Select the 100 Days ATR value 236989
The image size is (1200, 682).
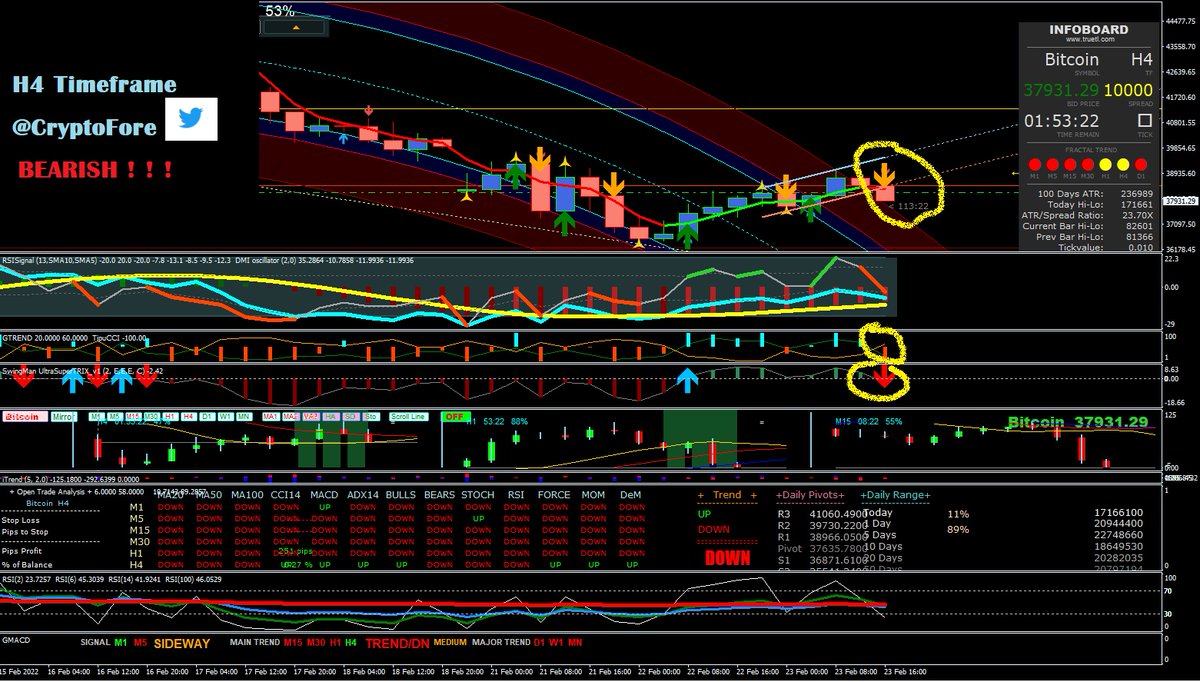pos(1136,193)
